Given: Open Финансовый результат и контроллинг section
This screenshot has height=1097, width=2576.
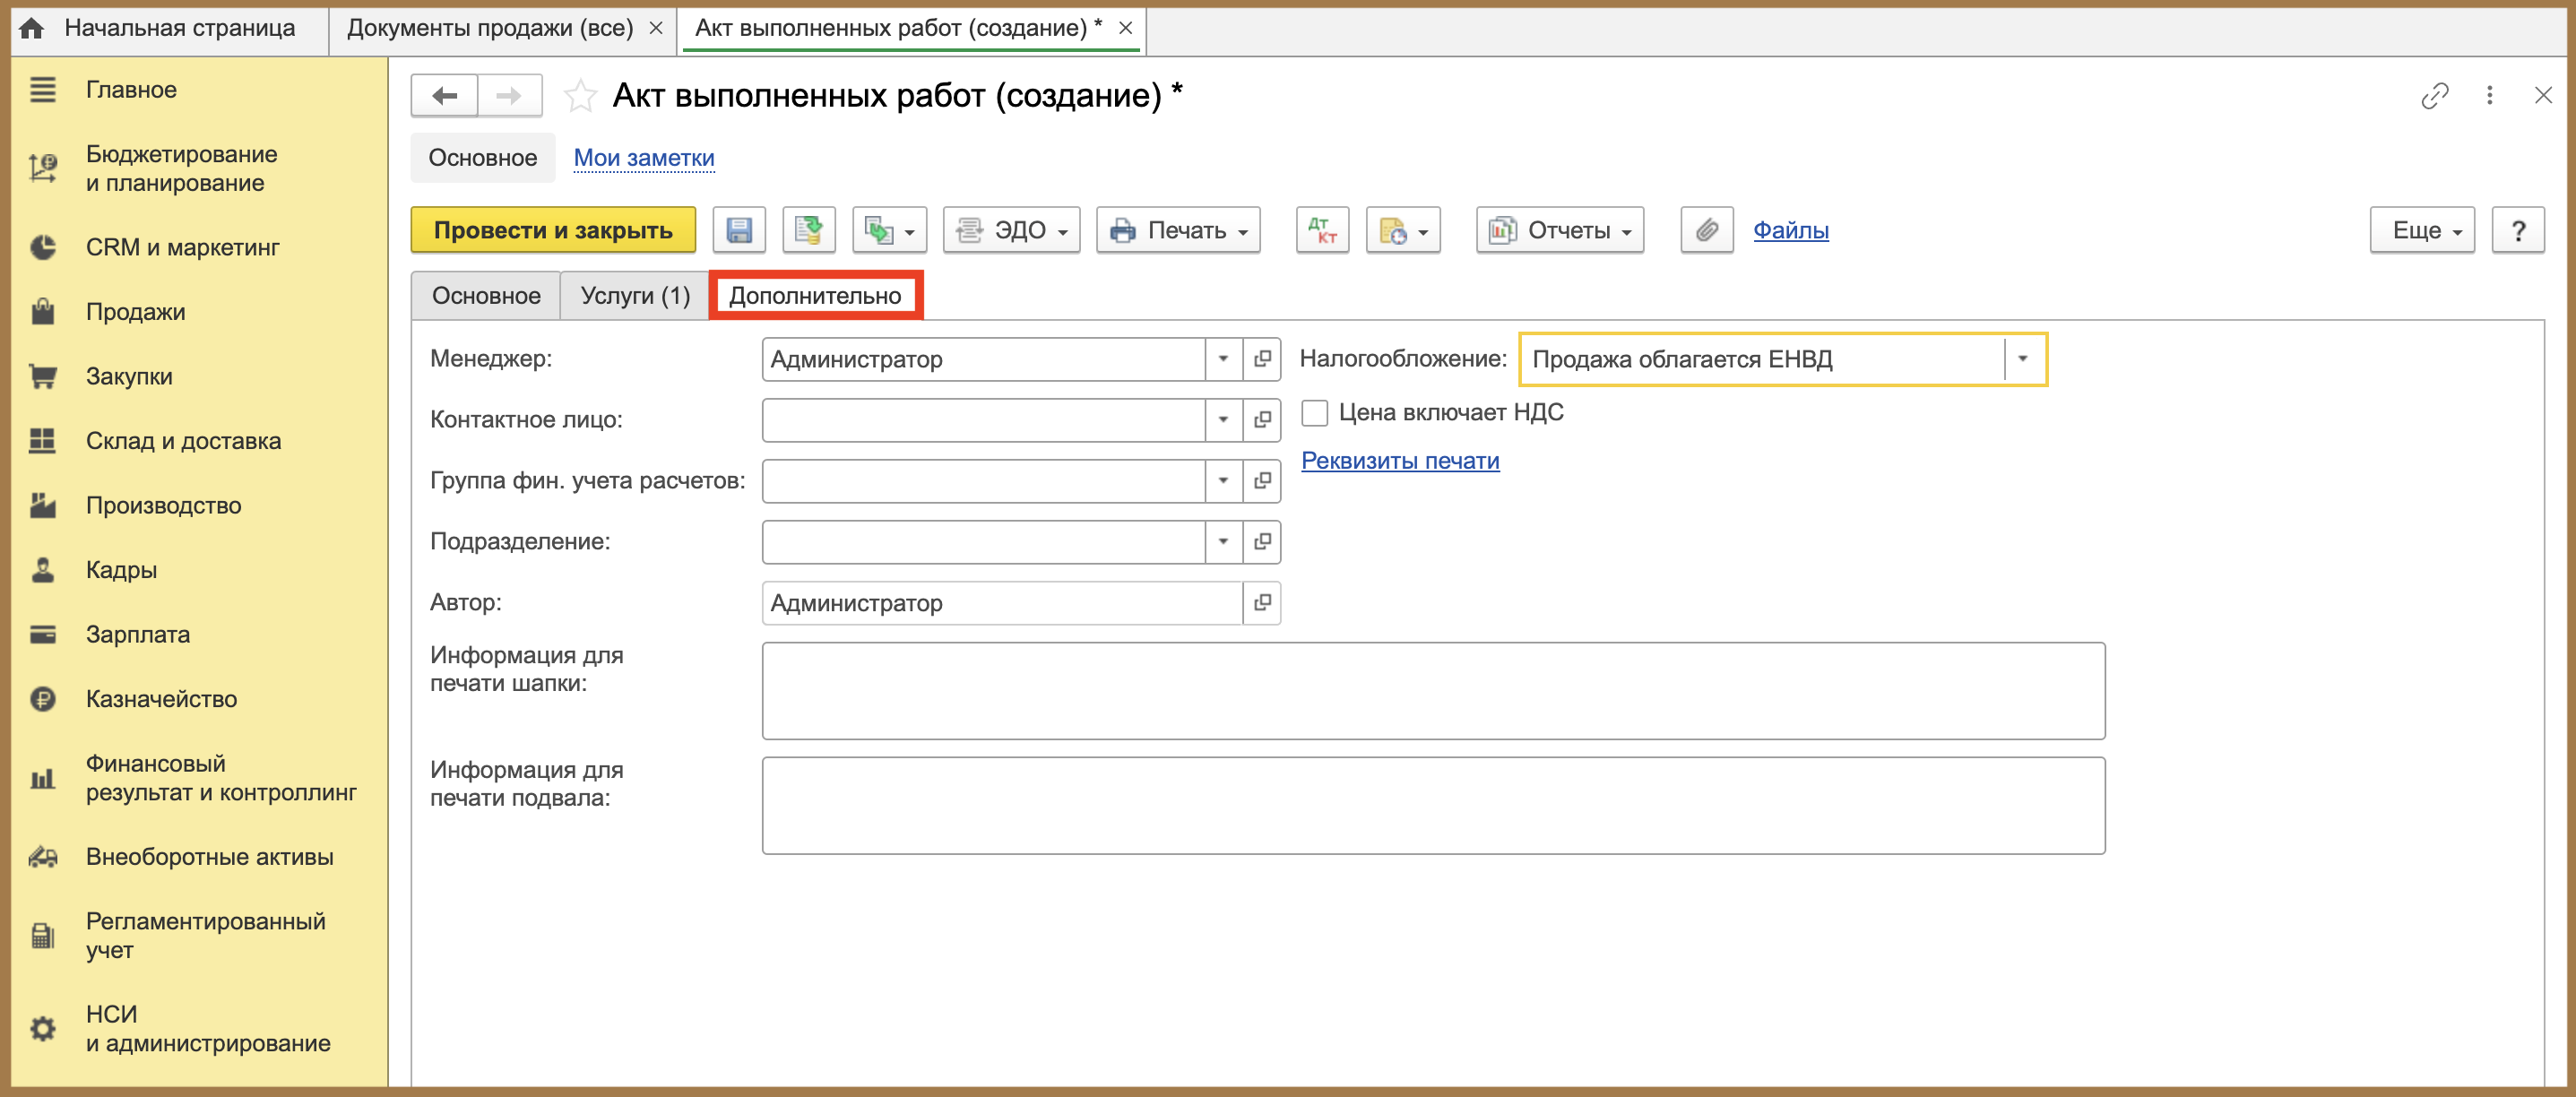Looking at the screenshot, I should 220,777.
